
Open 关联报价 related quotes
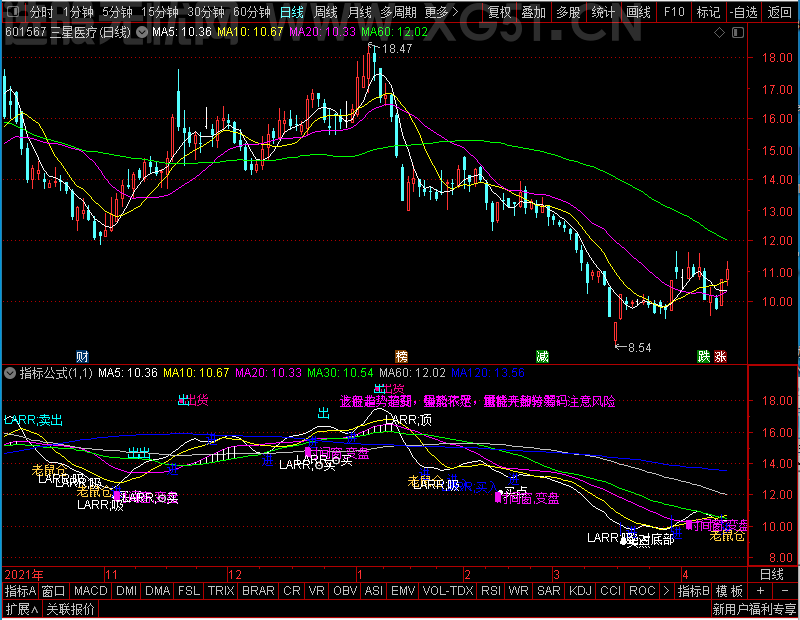(70, 609)
